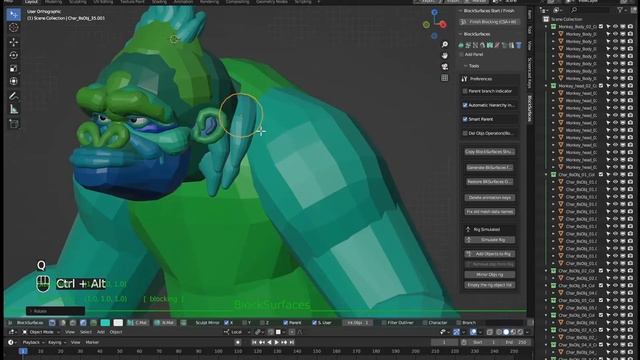Open the Keying dropdown in timeline
Image resolution: width=640 pixels, height=360 pixels.
pyautogui.click(x=57, y=342)
